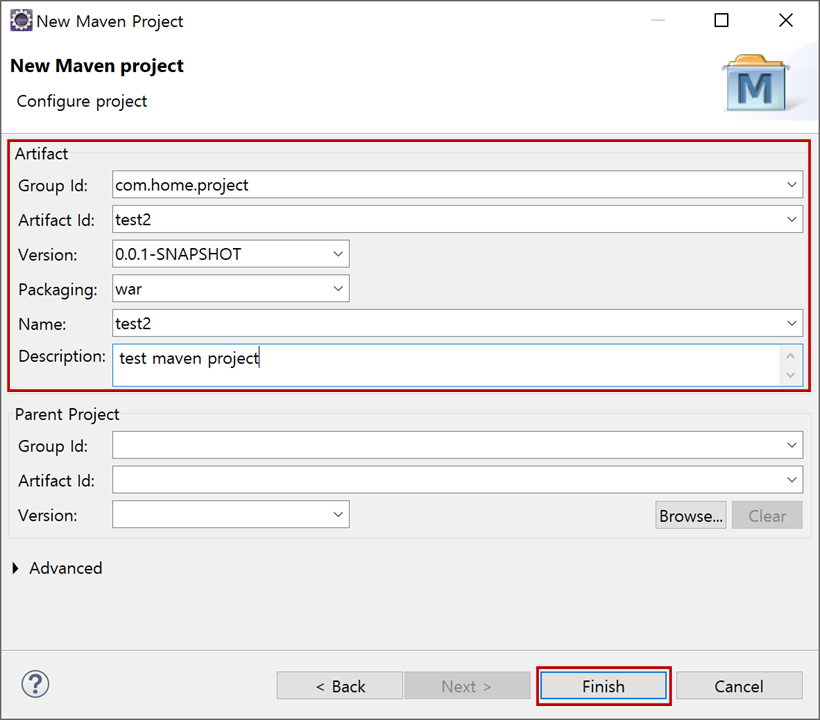Maximize the New Maven Project window
Image resolution: width=820 pixels, height=720 pixels.
coord(721,20)
